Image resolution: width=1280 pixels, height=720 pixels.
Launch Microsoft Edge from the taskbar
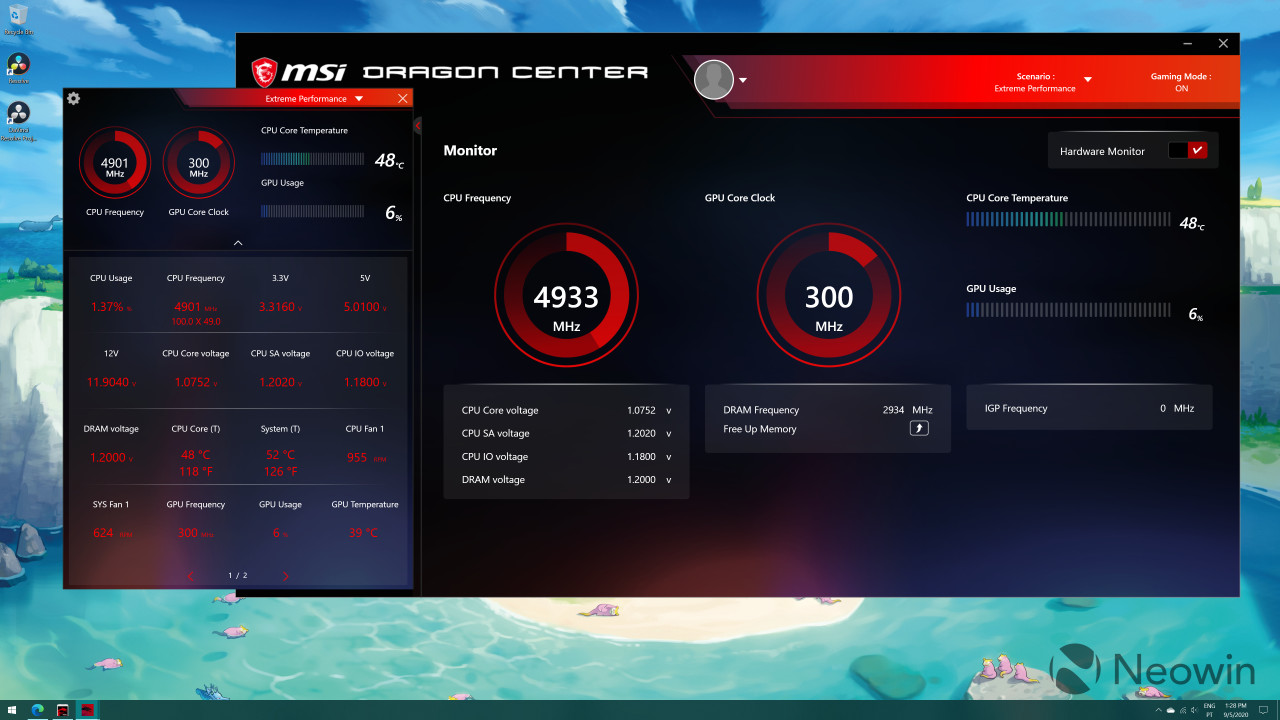[x=38, y=710]
